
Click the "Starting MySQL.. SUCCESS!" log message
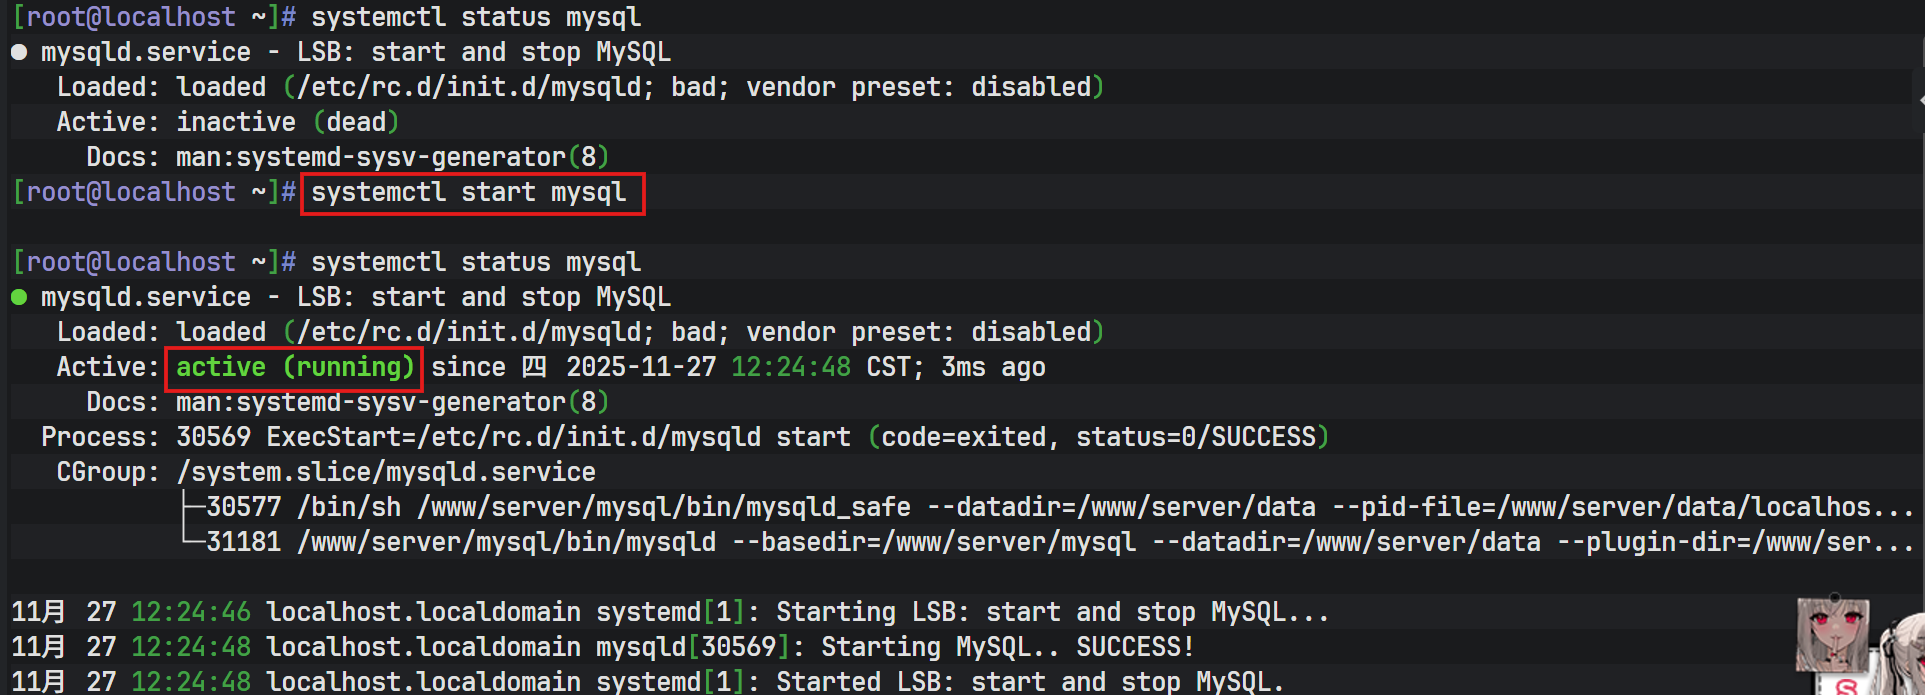click(1007, 647)
